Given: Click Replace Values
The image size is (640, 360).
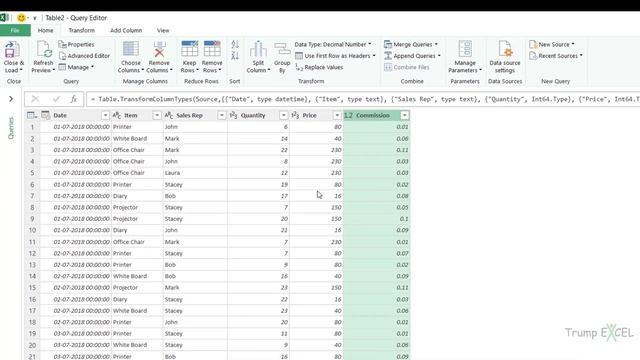Looking at the screenshot, I should point(319,67).
